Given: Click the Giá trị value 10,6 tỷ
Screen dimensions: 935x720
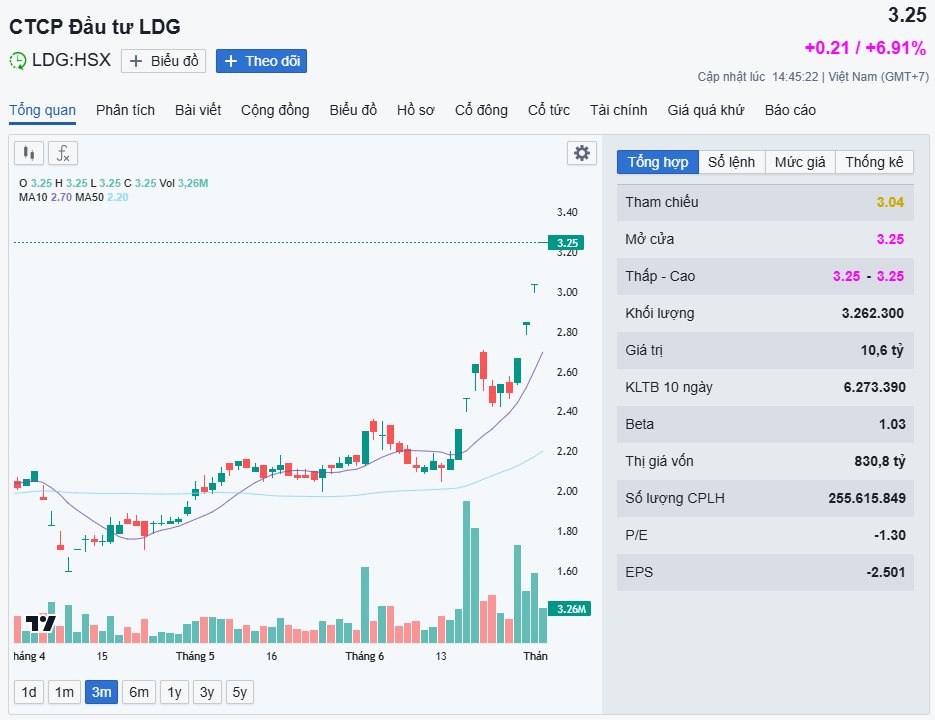Looking at the screenshot, I should point(883,350).
